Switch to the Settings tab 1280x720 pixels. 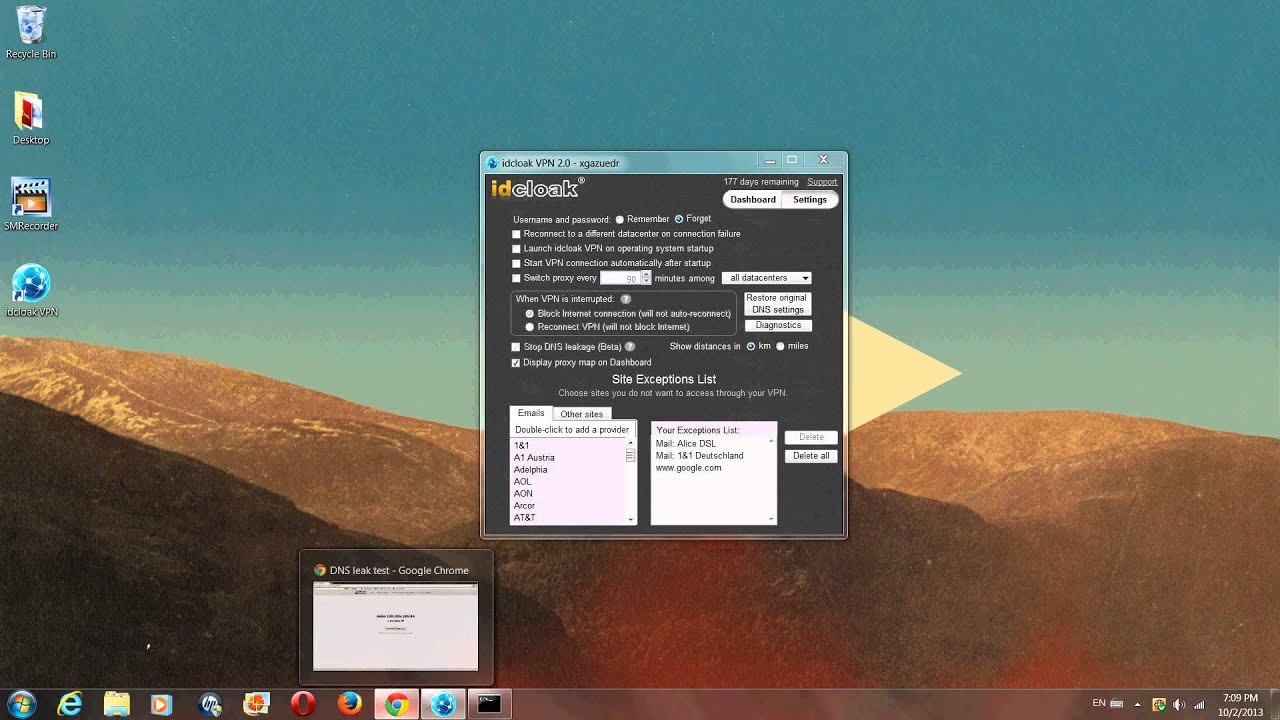pos(810,200)
